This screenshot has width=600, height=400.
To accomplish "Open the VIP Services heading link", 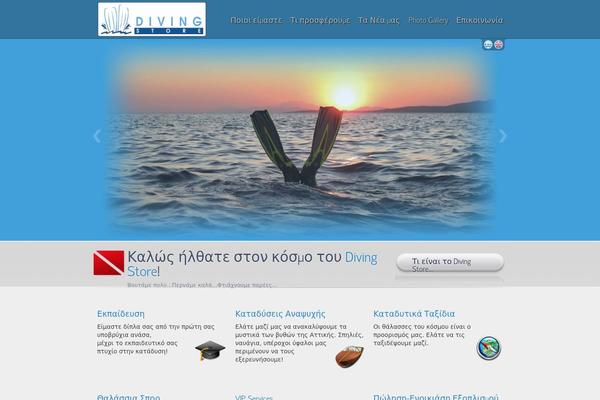I will 254,397.
